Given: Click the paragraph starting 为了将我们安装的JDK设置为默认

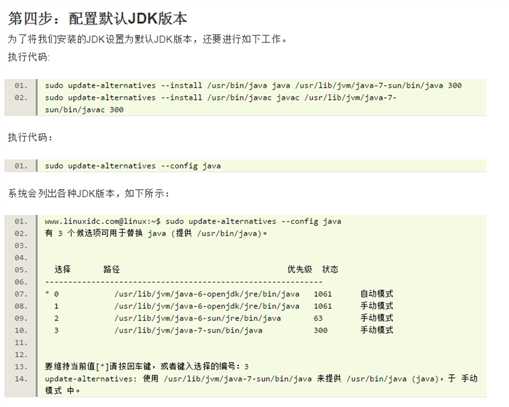Looking at the screenshot, I should (x=147, y=39).
